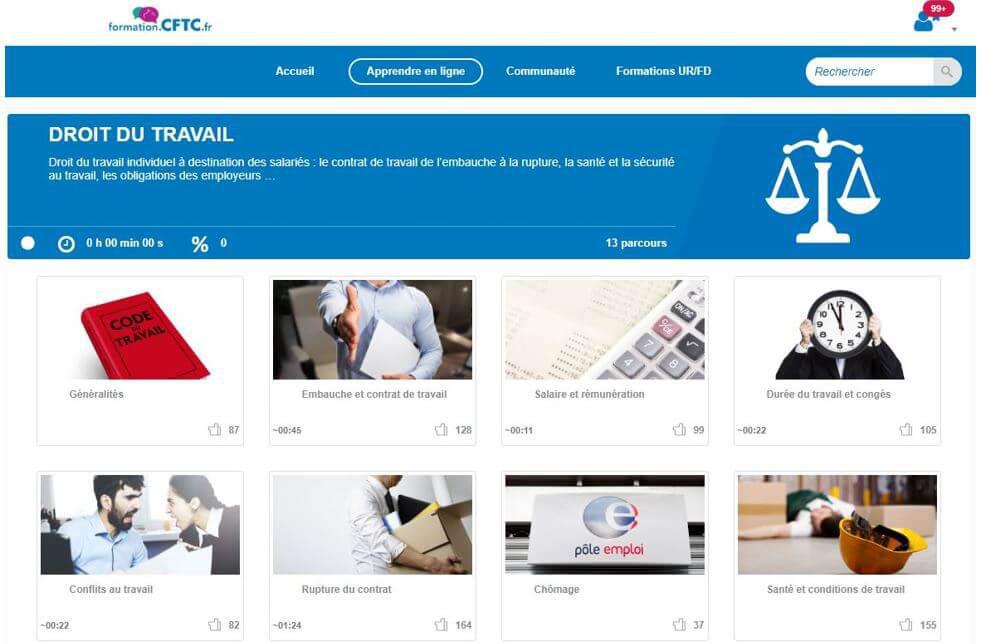Click thumbs-up on Embauche et contrat de travail

(x=441, y=429)
